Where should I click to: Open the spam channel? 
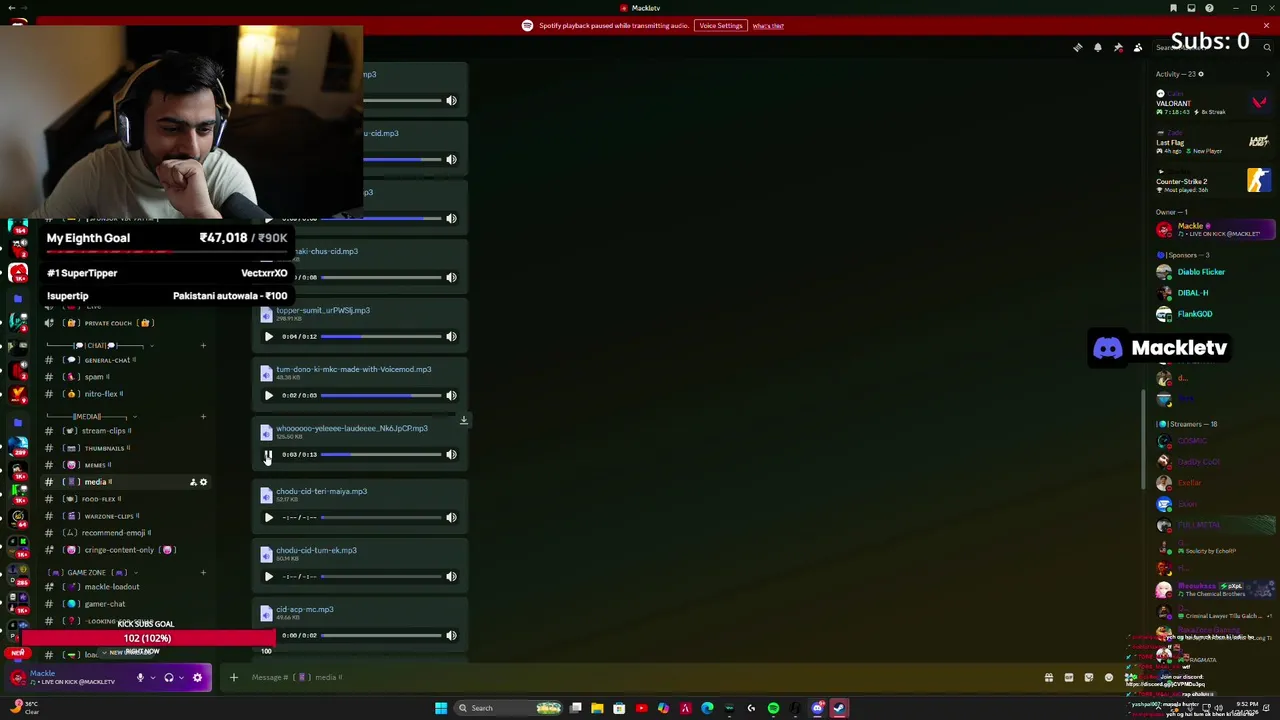[125, 377]
